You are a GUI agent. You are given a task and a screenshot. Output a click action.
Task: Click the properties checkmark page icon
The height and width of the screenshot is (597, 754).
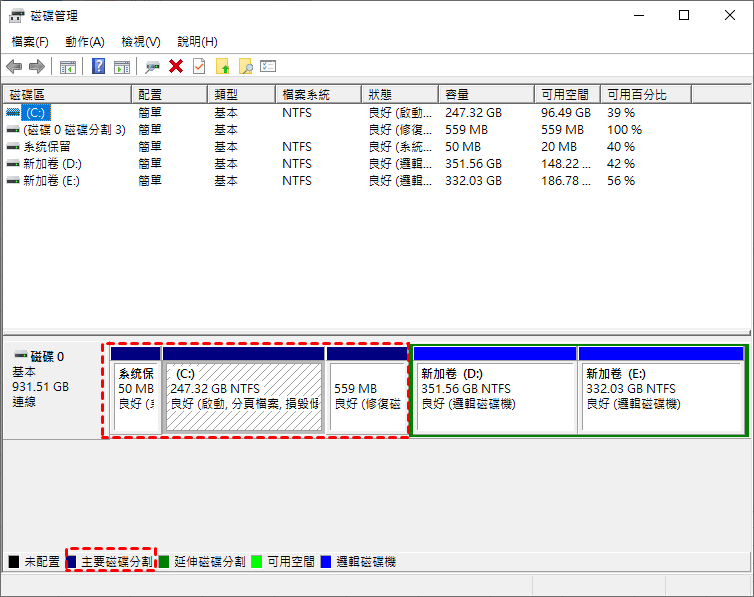click(x=199, y=66)
